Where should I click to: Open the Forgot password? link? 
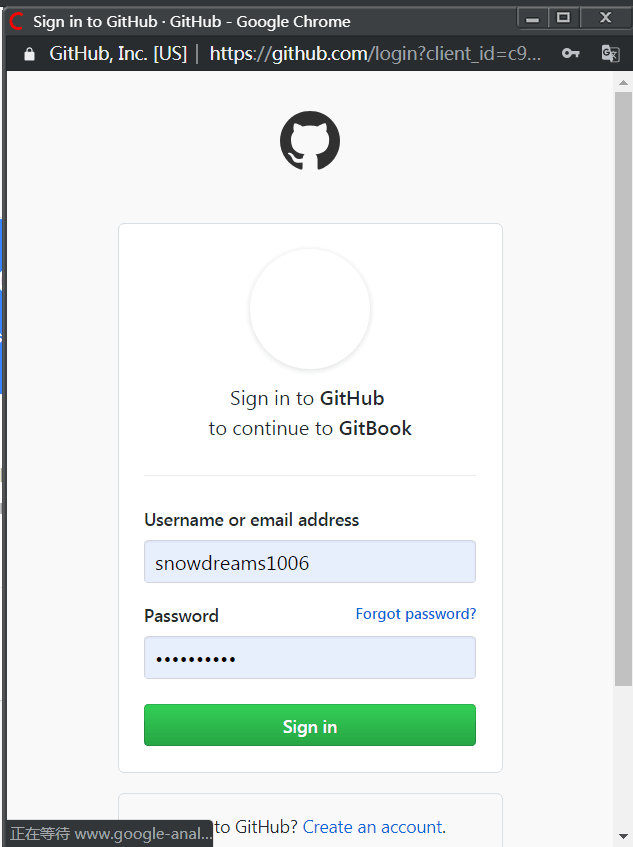click(416, 614)
